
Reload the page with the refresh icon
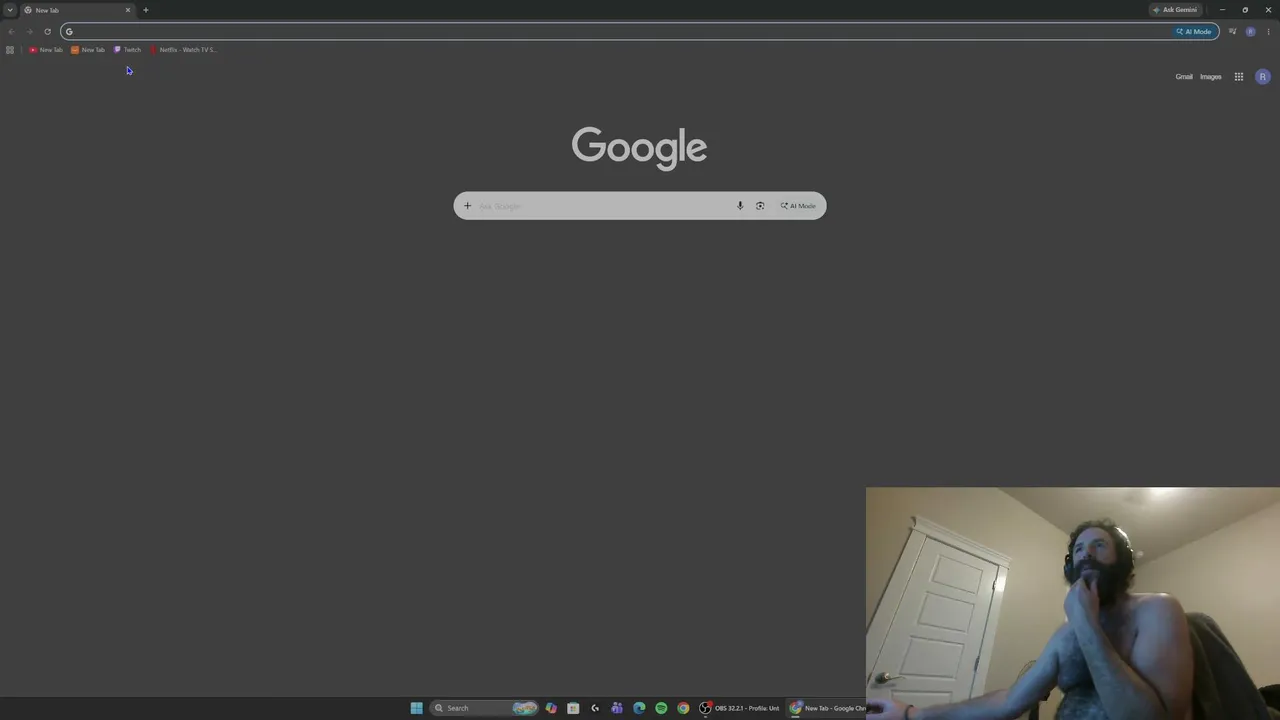(x=47, y=31)
